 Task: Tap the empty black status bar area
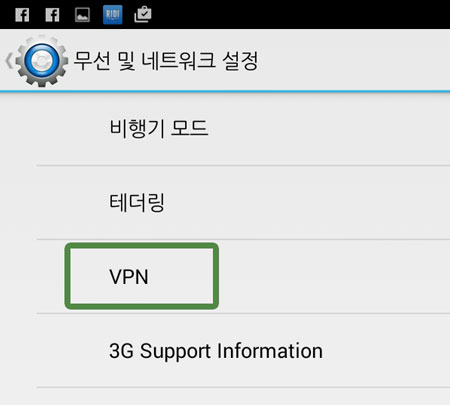click(x=300, y=14)
